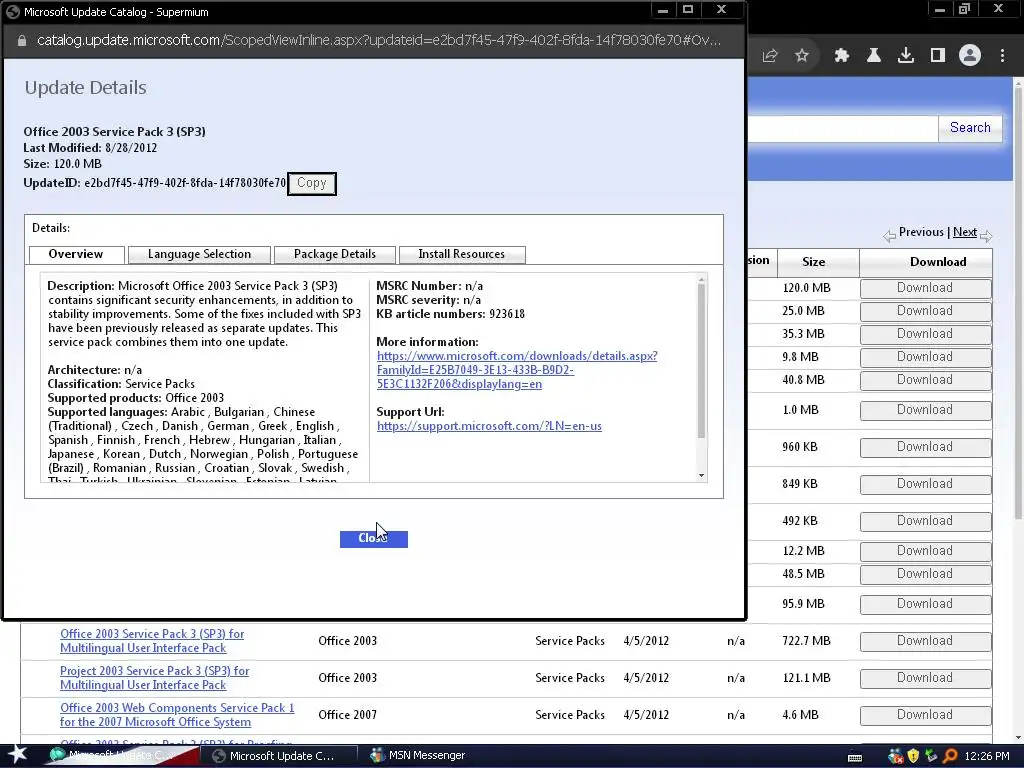The width and height of the screenshot is (1024, 768).
Task: Click the Search button in the catalog
Action: tap(970, 128)
